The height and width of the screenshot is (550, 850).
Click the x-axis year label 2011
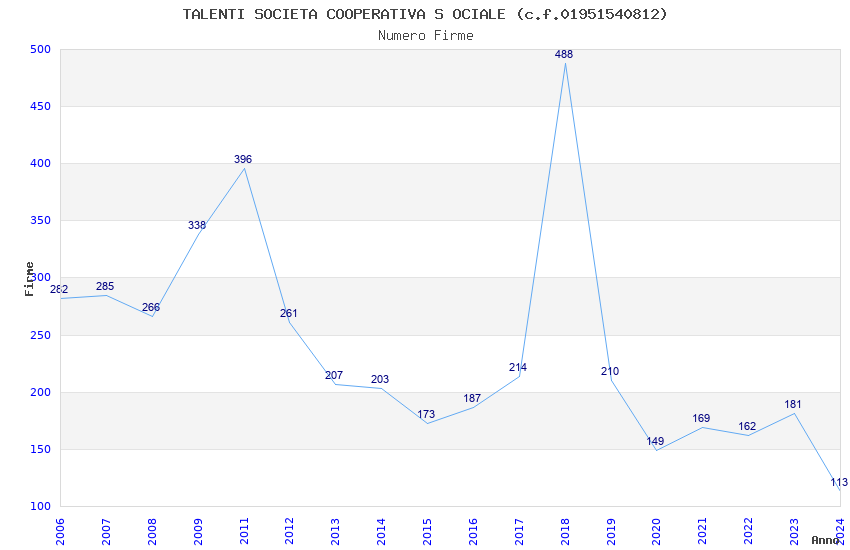[x=244, y=532]
